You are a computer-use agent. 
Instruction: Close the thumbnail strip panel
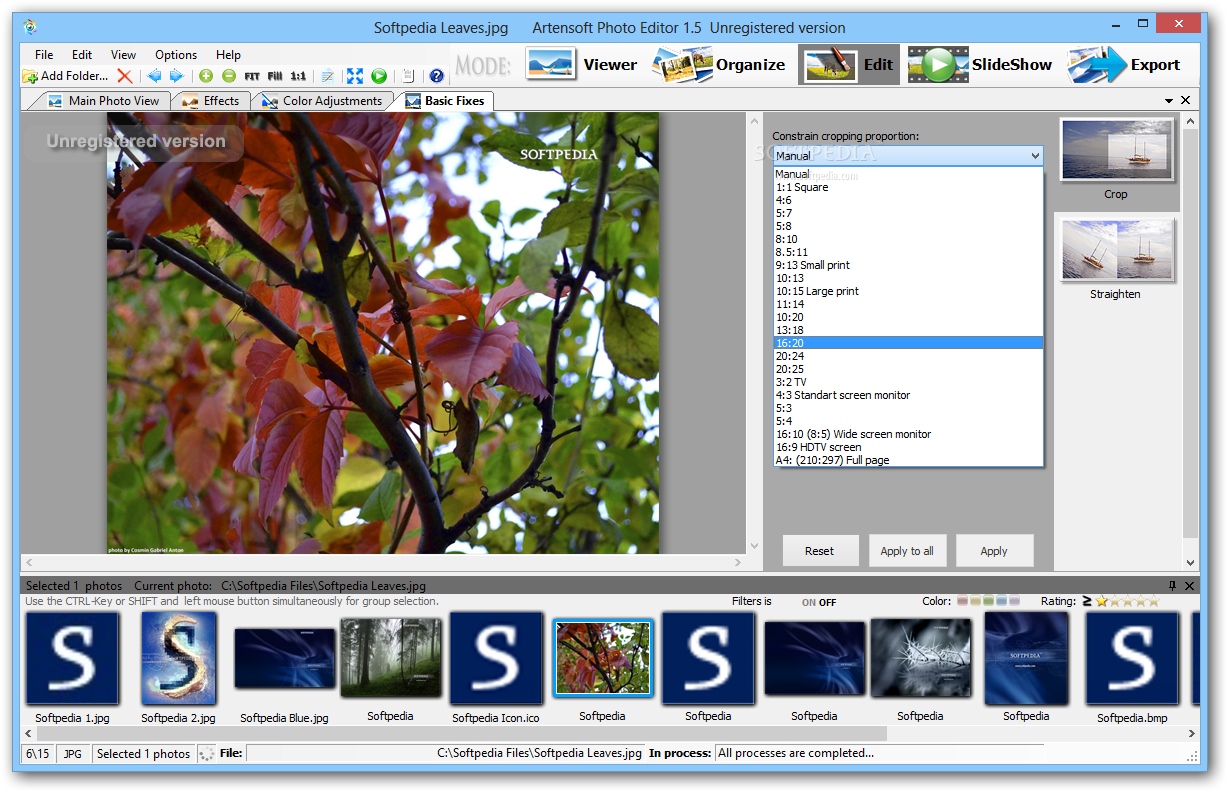click(x=1189, y=586)
